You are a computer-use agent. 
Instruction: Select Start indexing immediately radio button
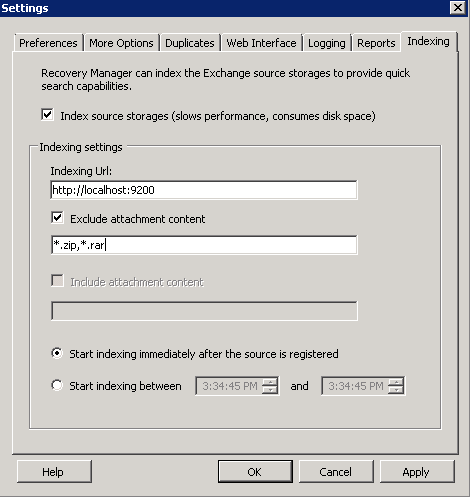point(57,353)
